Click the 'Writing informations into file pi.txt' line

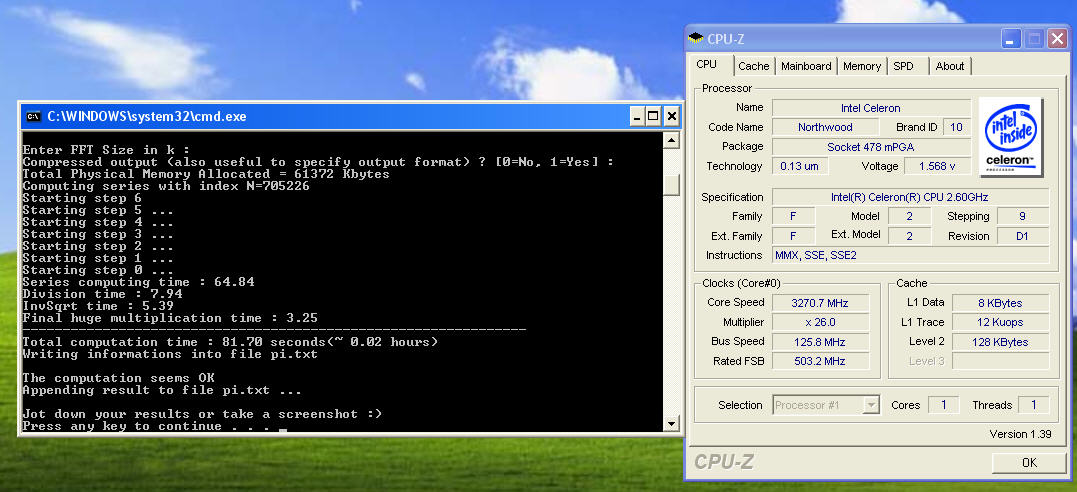click(x=170, y=354)
